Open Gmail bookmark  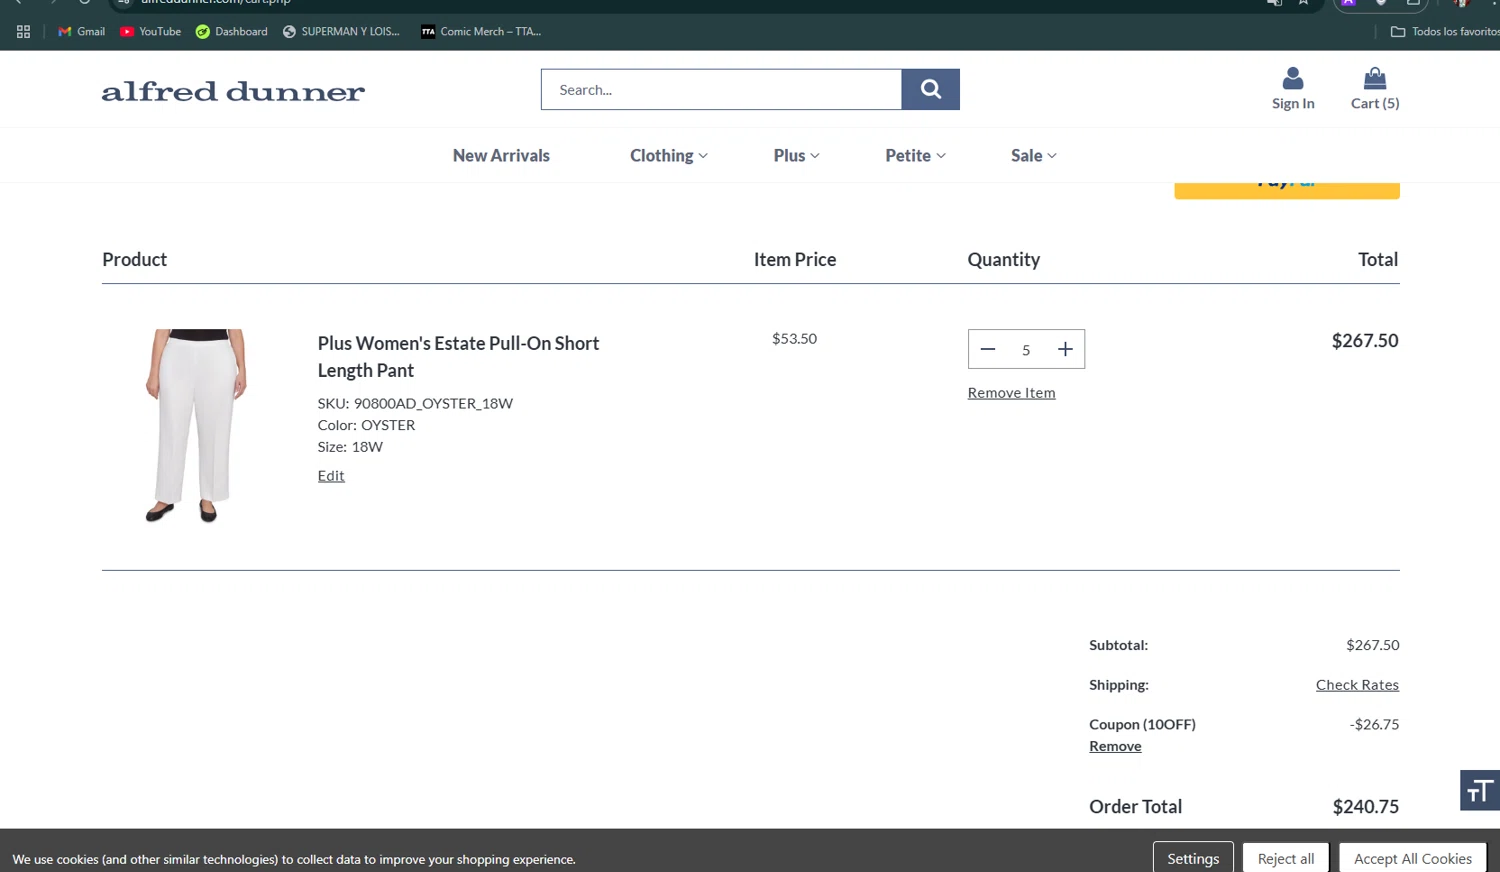(81, 32)
